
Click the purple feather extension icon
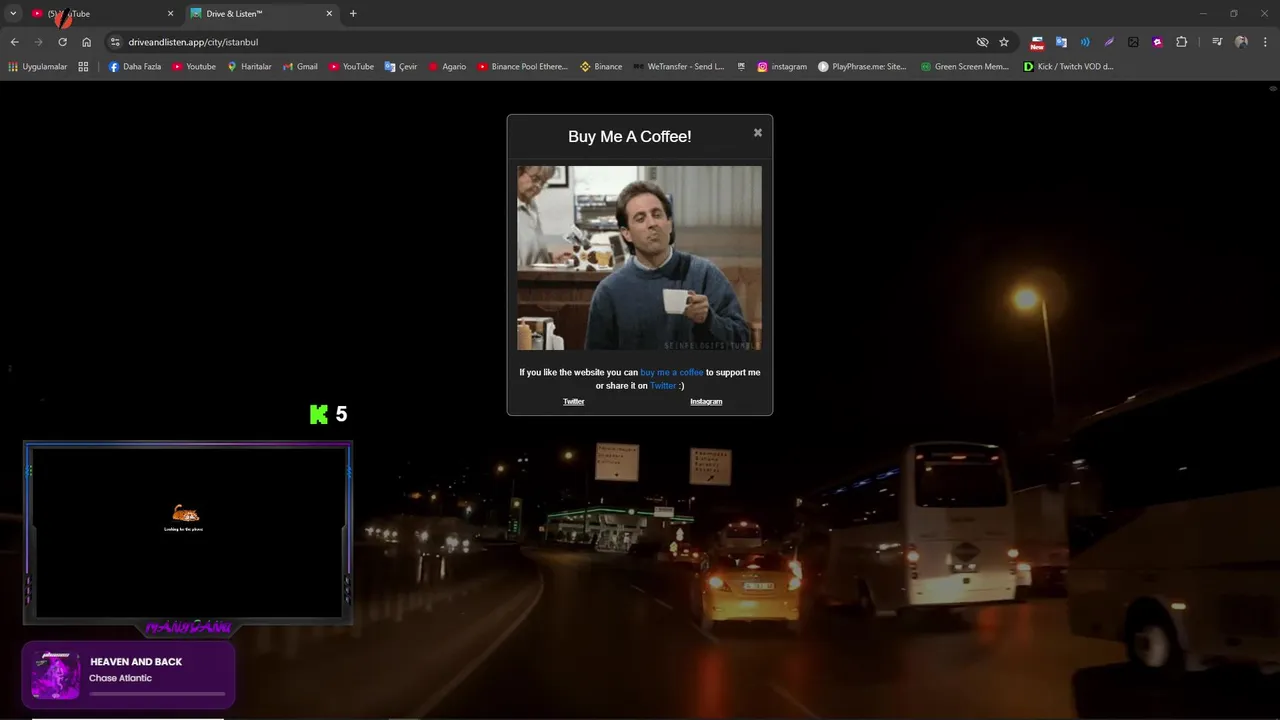[x=1109, y=42]
